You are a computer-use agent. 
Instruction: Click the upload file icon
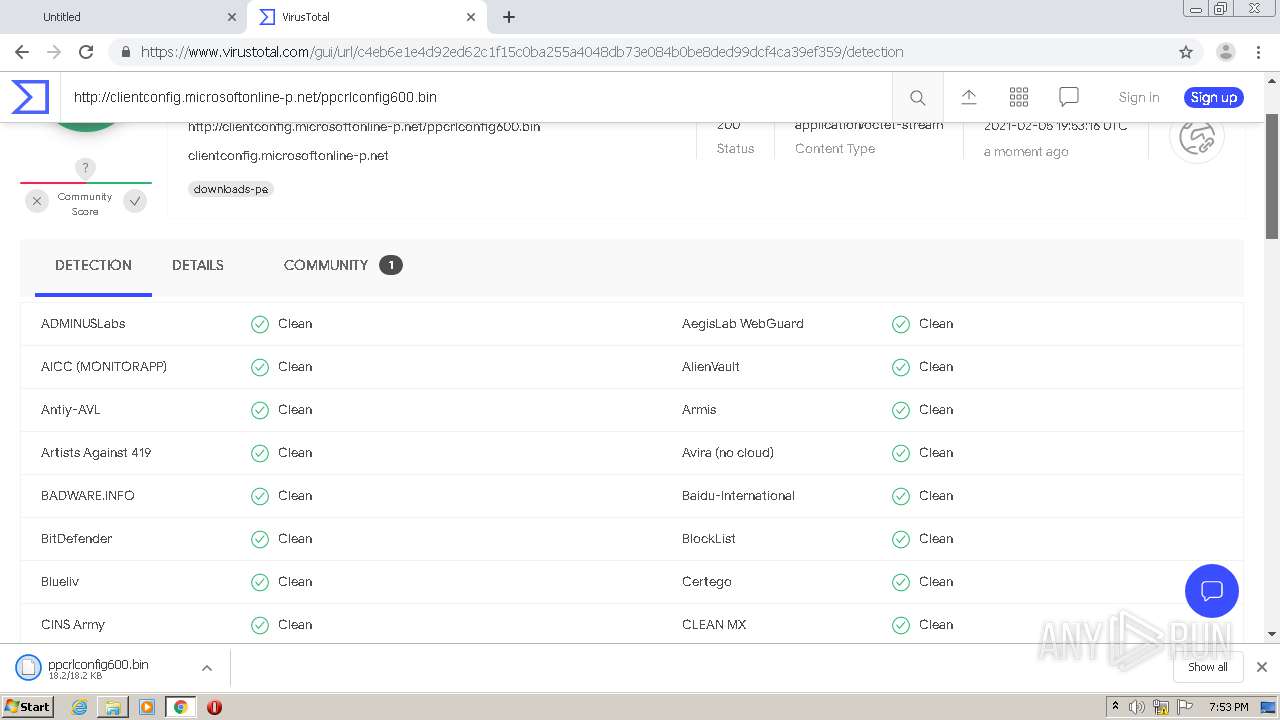tap(968, 97)
